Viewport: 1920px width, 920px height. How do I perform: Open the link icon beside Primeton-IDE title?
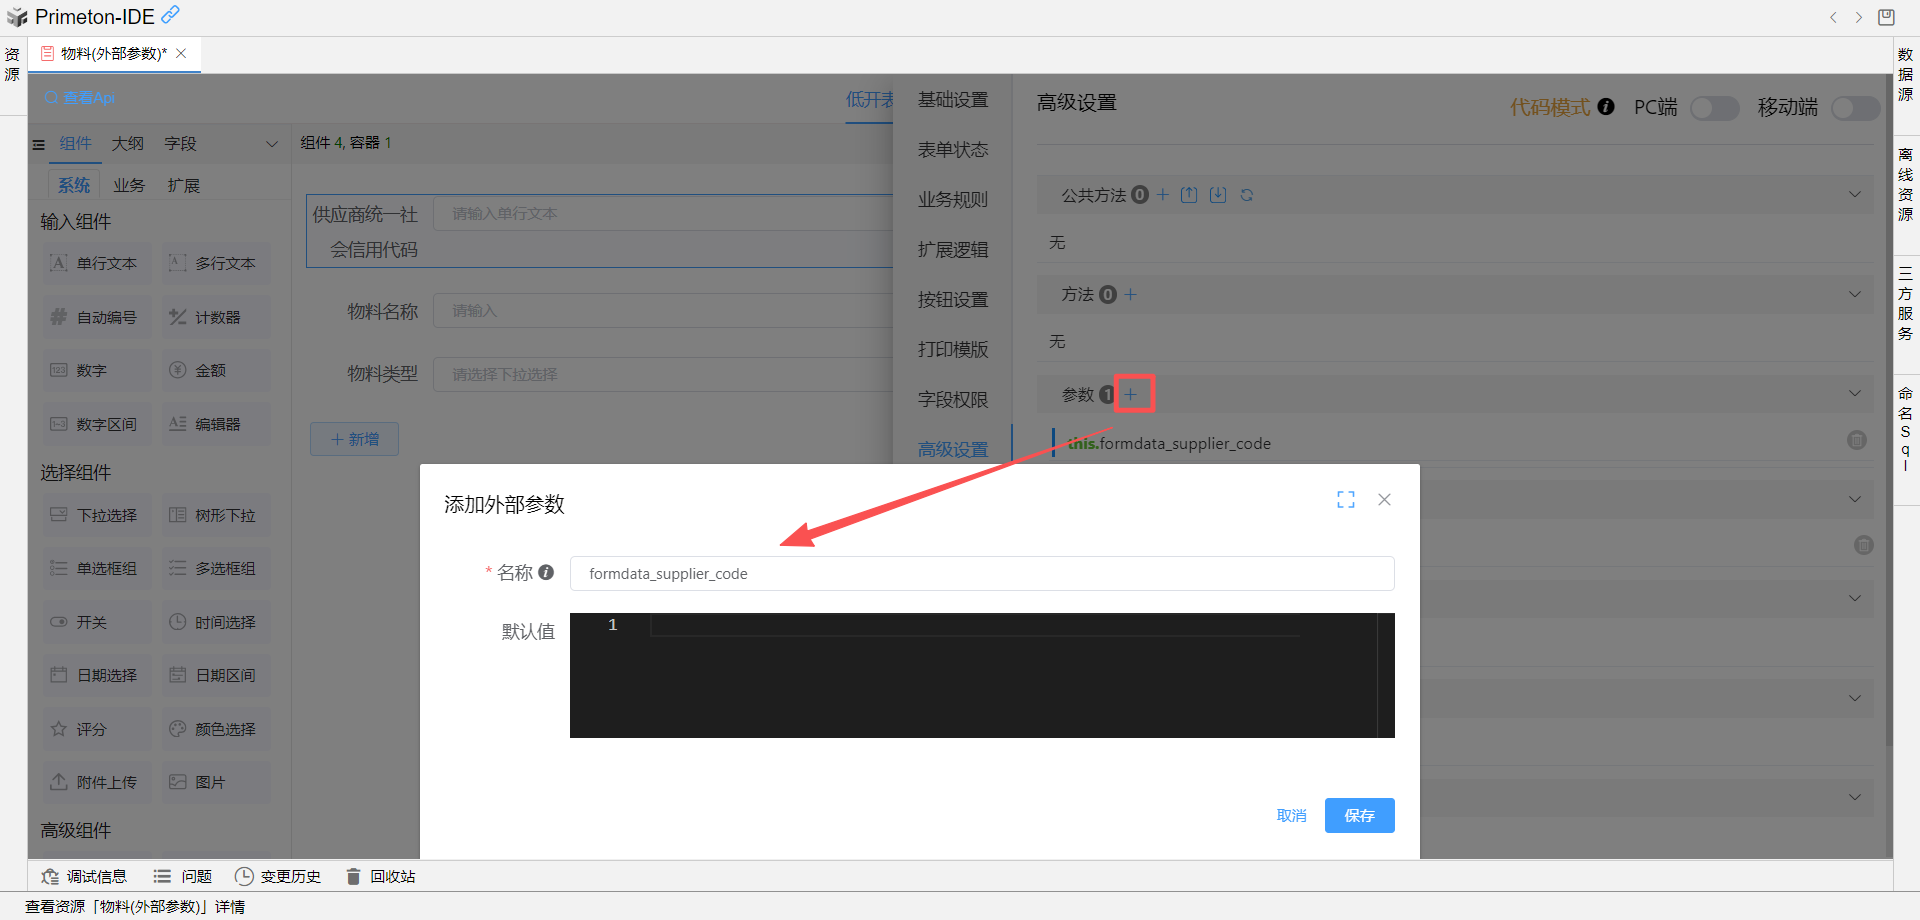pos(171,15)
